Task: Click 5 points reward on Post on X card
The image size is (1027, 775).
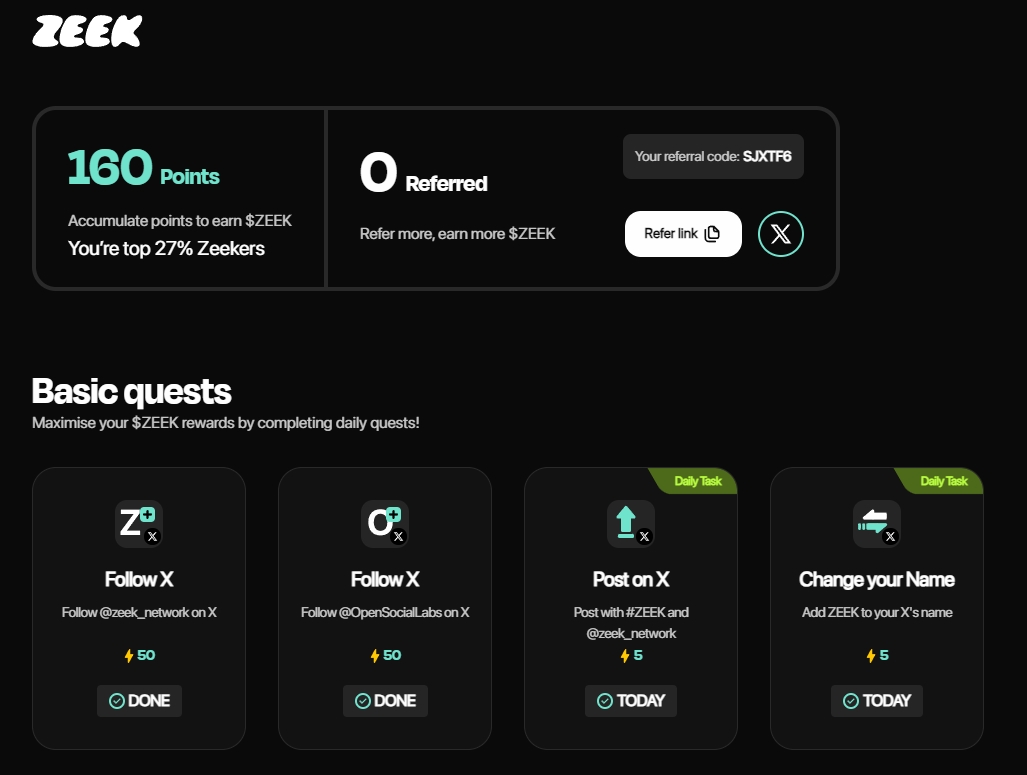Action: (631, 655)
